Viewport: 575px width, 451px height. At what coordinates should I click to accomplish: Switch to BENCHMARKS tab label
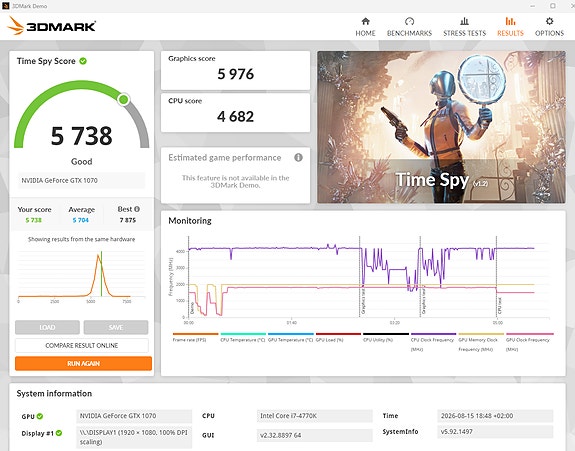(x=409, y=33)
